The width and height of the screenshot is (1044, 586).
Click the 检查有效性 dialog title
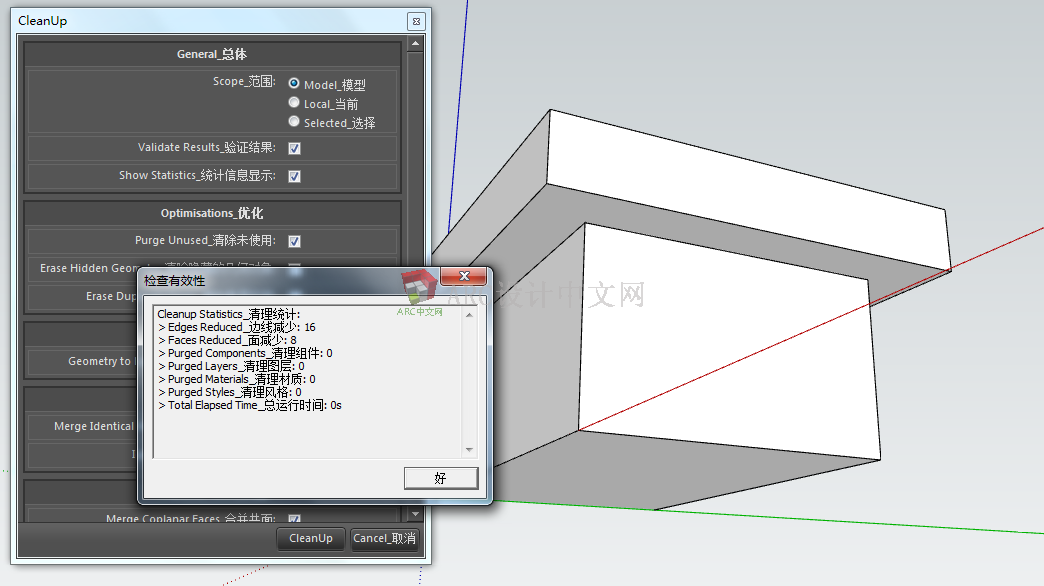coord(174,281)
